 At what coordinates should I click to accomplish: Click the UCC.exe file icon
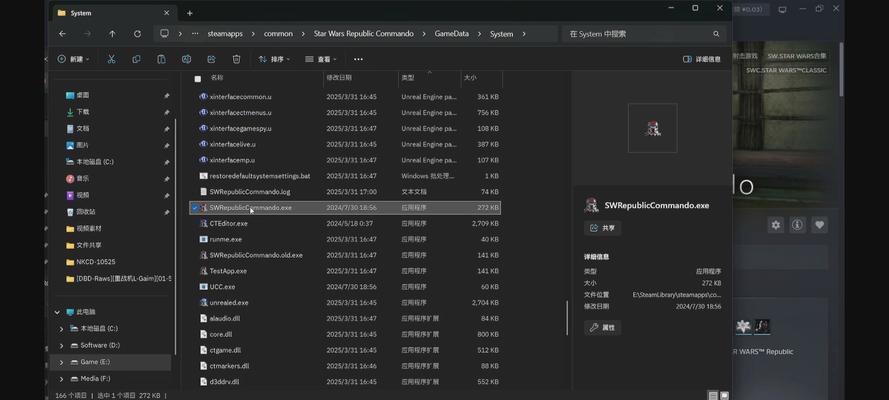(204, 287)
